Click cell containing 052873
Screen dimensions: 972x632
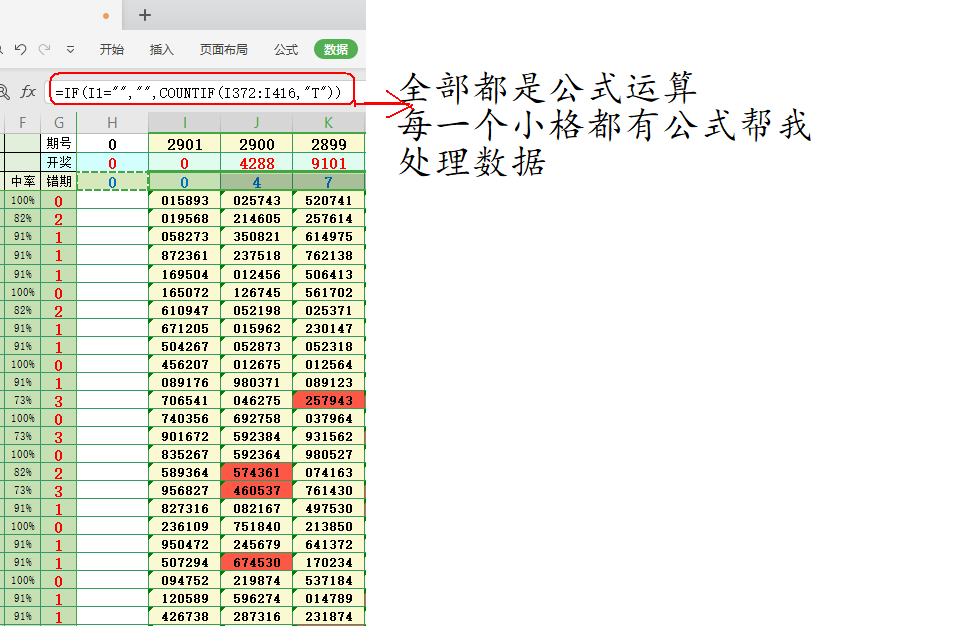257,346
